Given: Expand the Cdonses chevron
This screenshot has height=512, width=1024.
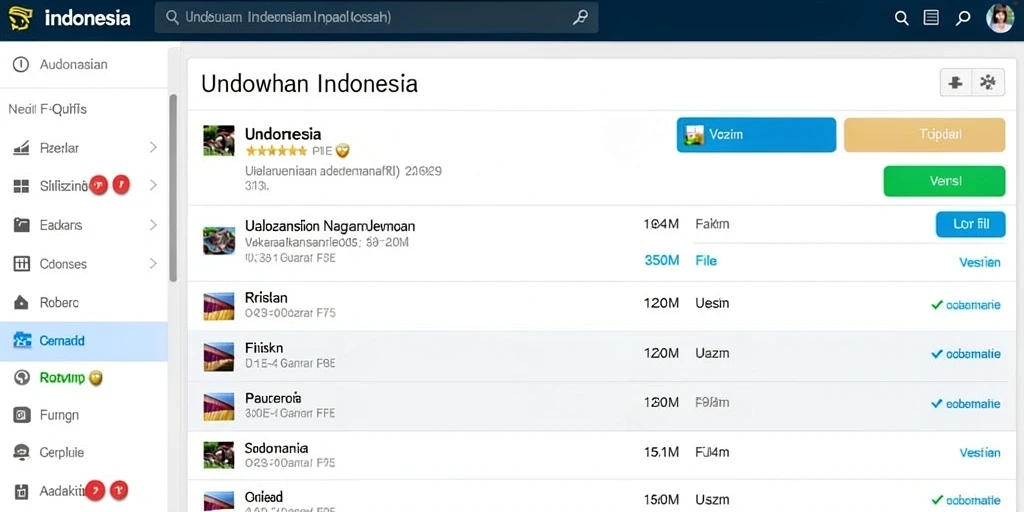Looking at the screenshot, I should (x=153, y=264).
